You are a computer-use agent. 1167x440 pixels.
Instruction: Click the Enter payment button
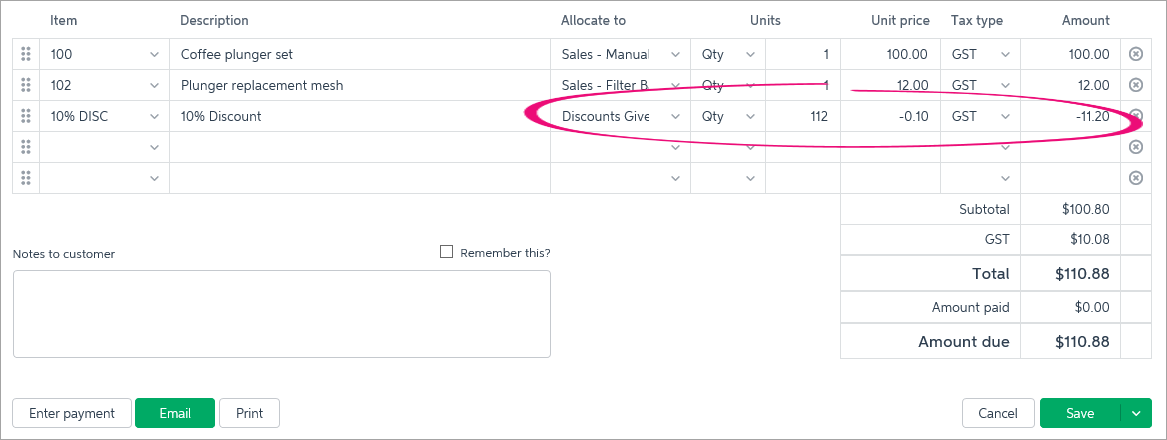point(72,413)
